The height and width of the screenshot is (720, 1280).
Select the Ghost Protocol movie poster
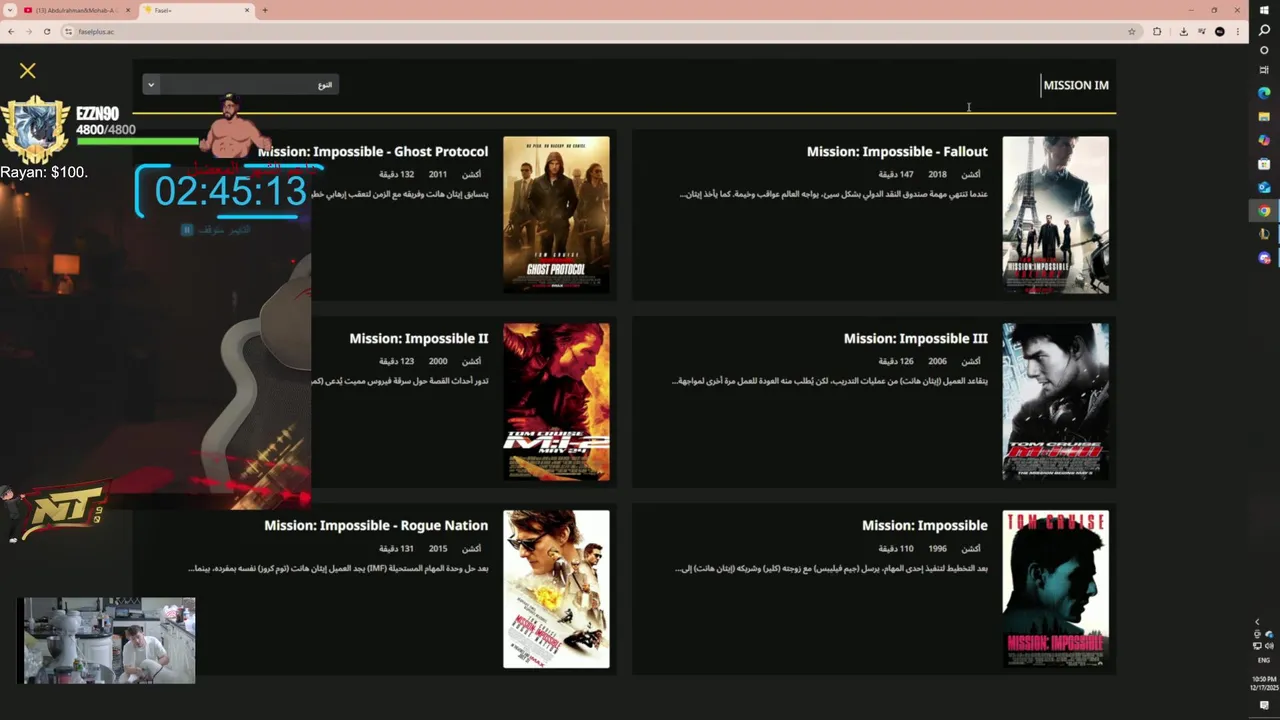556,215
